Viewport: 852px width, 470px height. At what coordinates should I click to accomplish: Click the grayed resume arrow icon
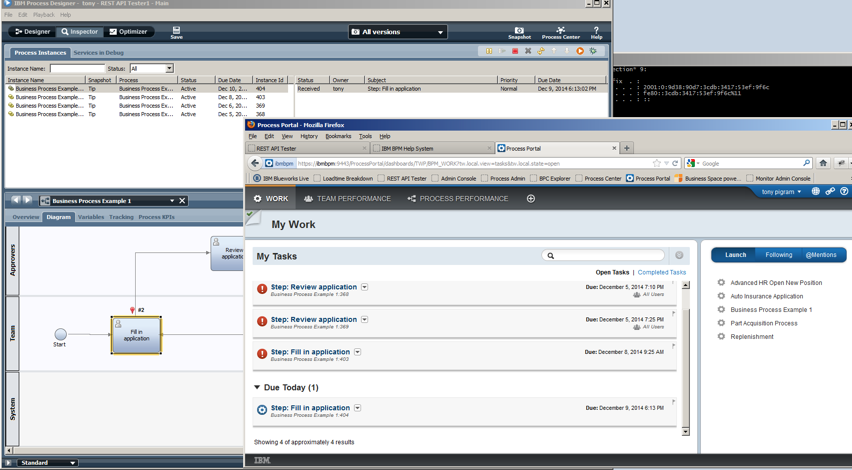tap(502, 51)
